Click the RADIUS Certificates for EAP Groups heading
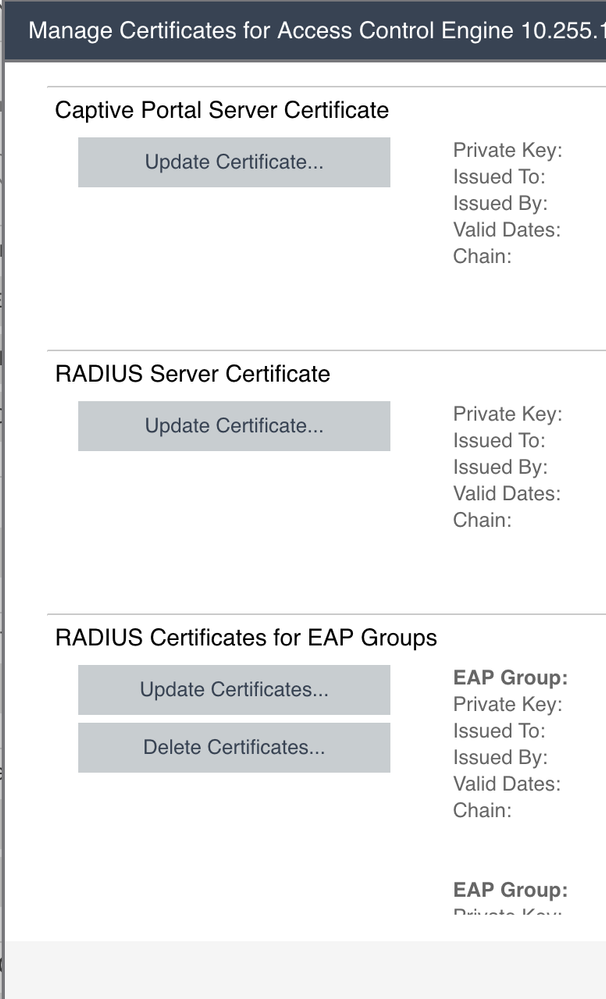The image size is (606, 999). click(246, 638)
